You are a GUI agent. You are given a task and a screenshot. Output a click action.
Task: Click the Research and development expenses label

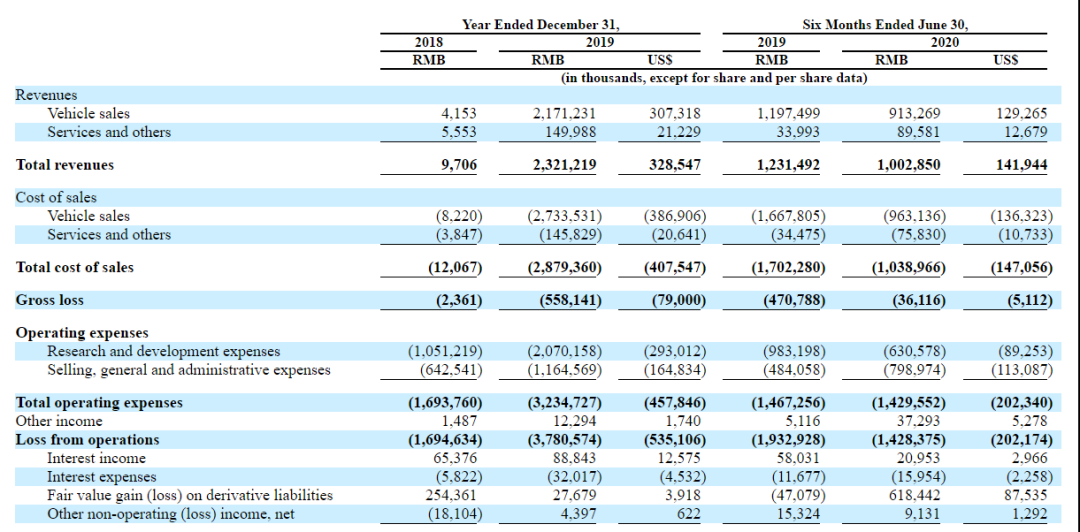[163, 351]
